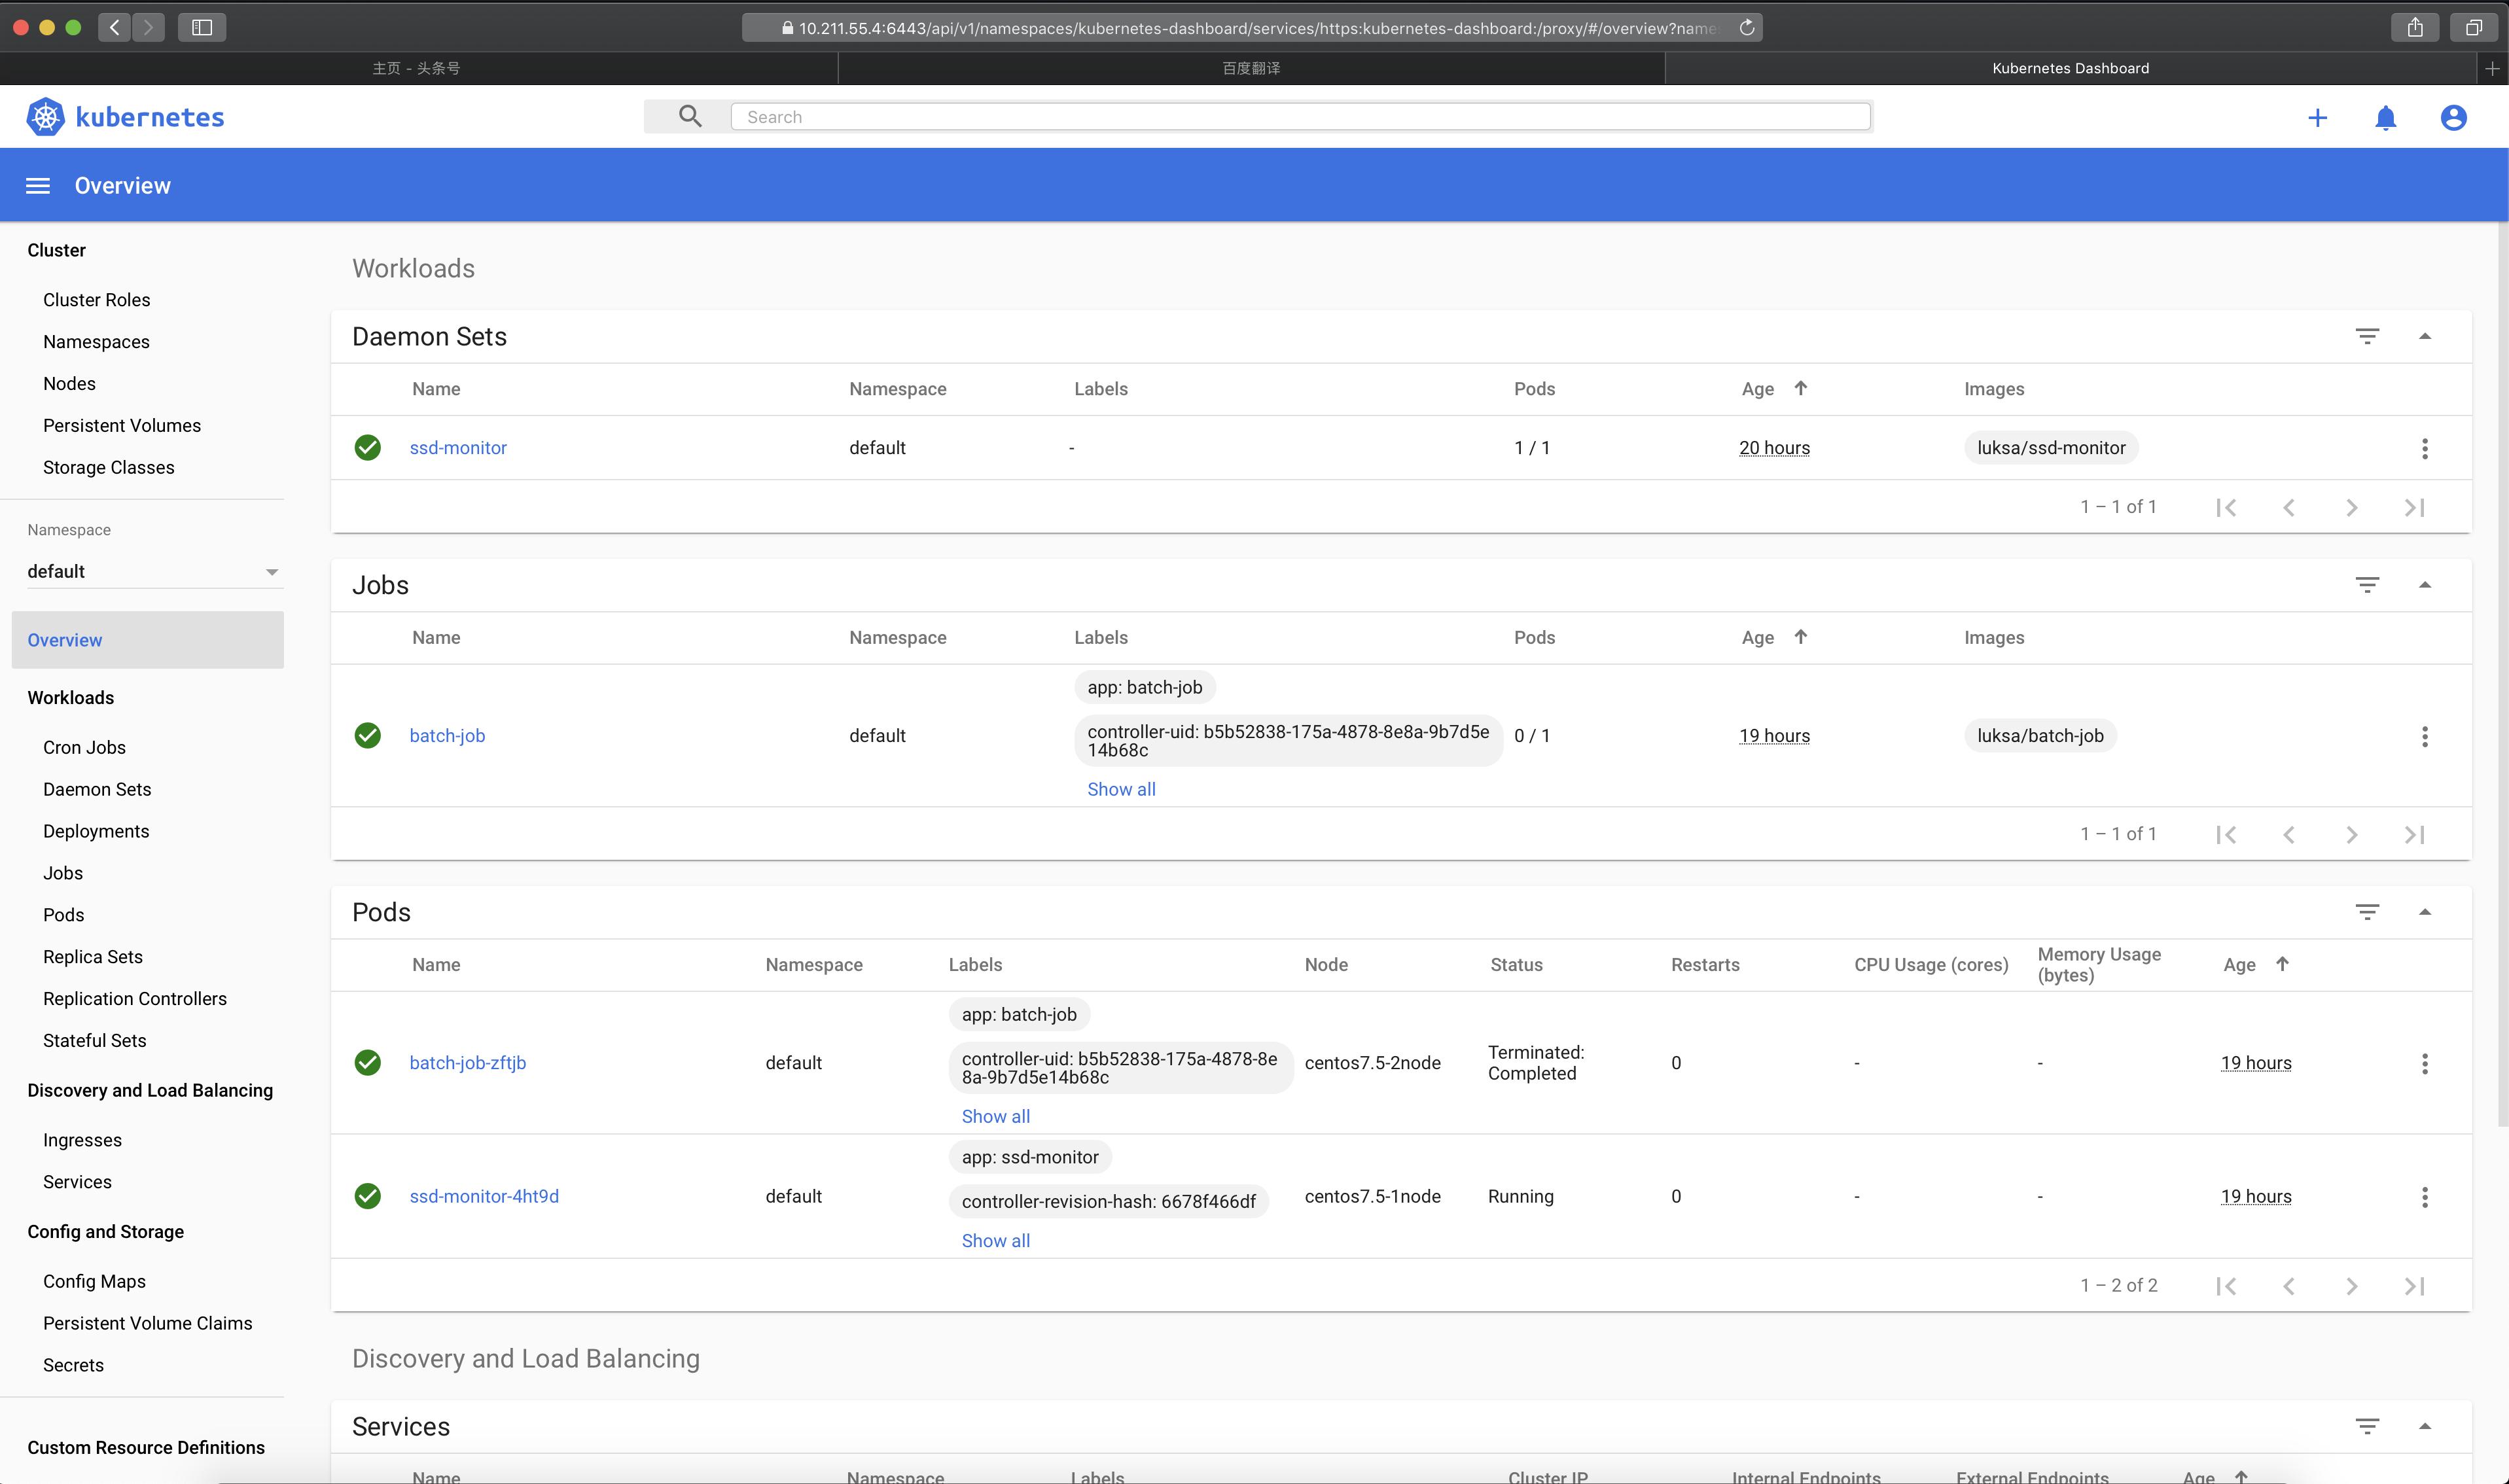This screenshot has width=2509, height=1484.
Task: Toggle the browser sidebar button
Action: pos(202,27)
